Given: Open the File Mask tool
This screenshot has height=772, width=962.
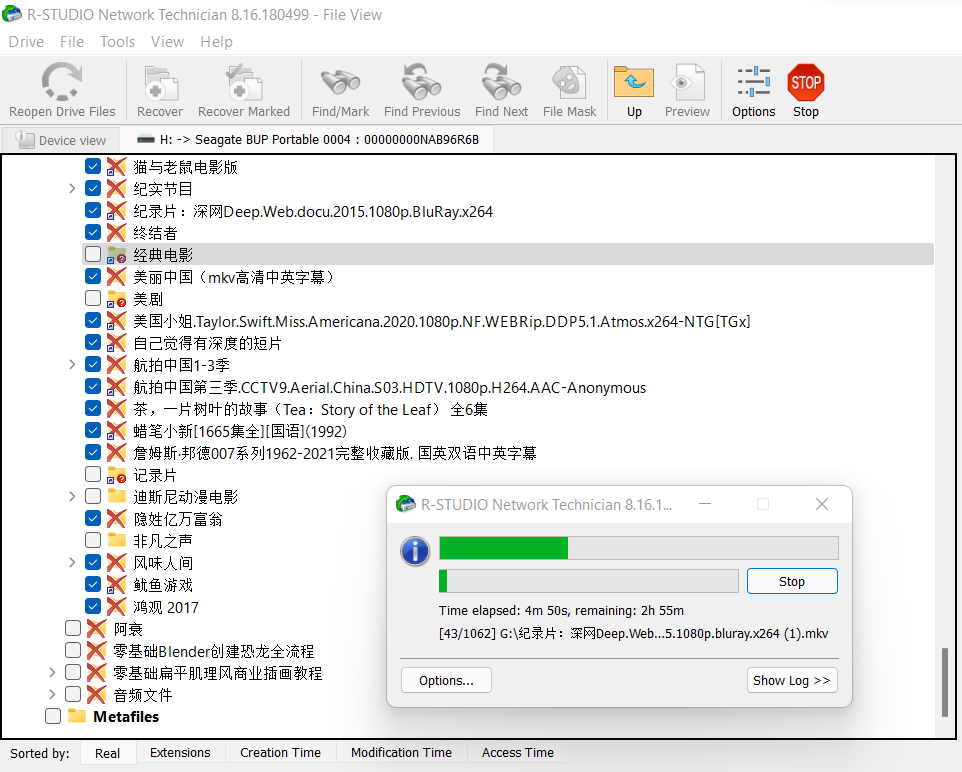Looking at the screenshot, I should 569,82.
